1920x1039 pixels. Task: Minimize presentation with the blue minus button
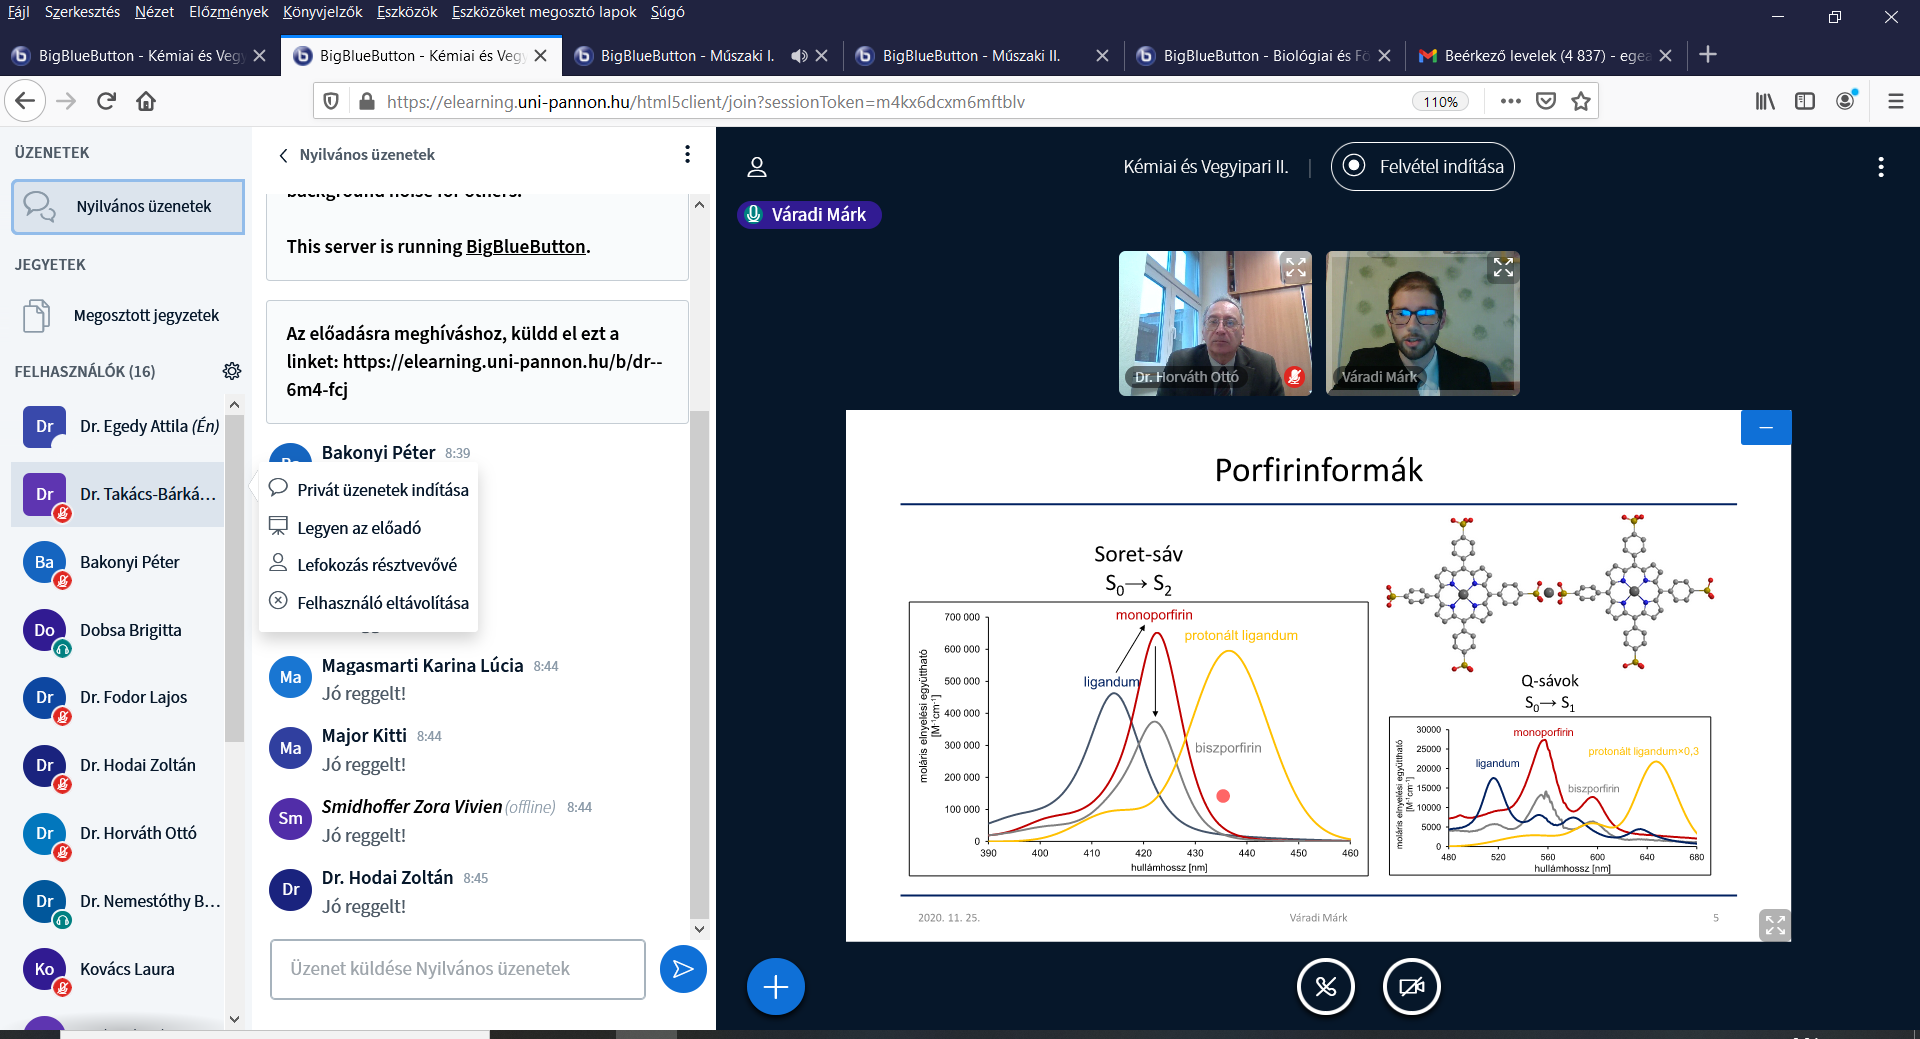coord(1765,428)
